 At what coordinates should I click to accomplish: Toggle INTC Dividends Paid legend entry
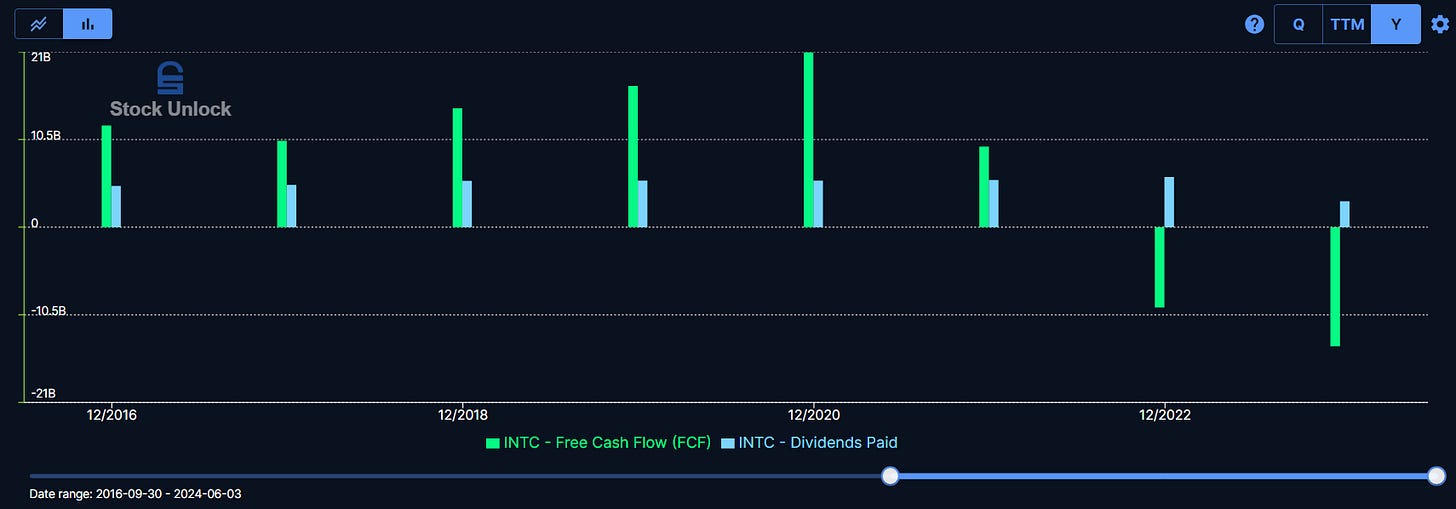click(x=808, y=442)
